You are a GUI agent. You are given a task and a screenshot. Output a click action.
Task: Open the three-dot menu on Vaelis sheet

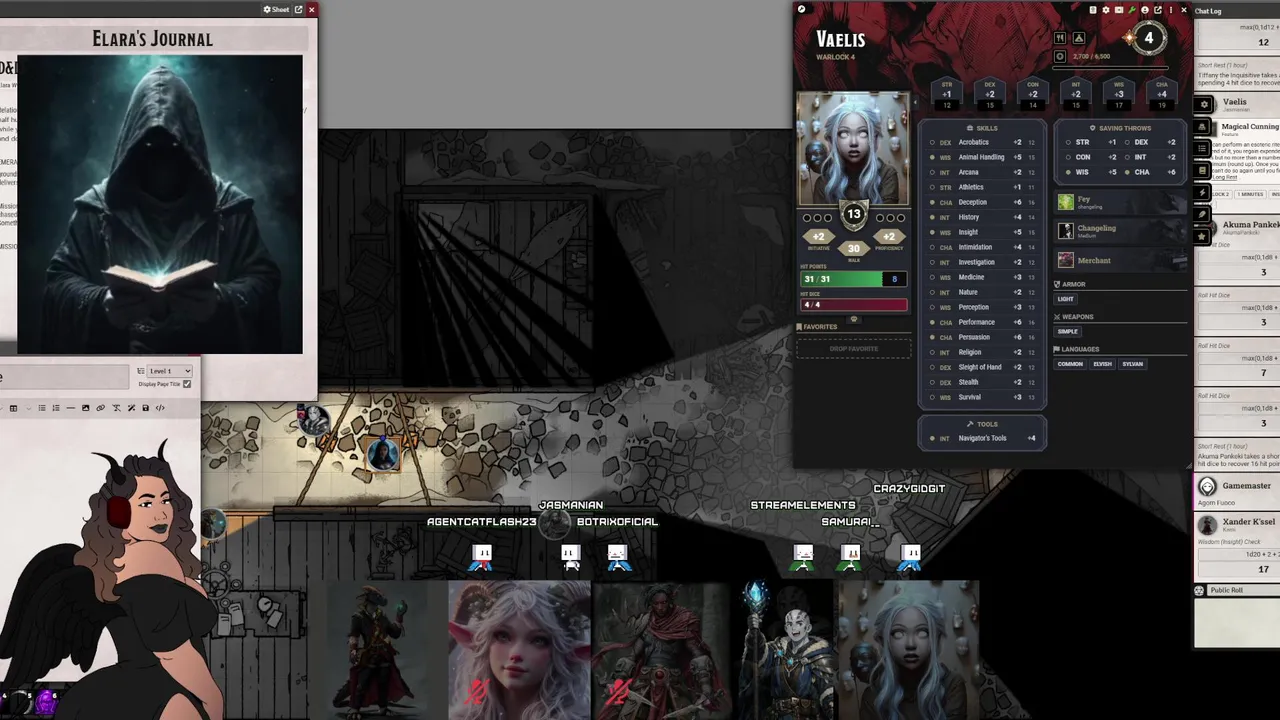pos(1171,10)
